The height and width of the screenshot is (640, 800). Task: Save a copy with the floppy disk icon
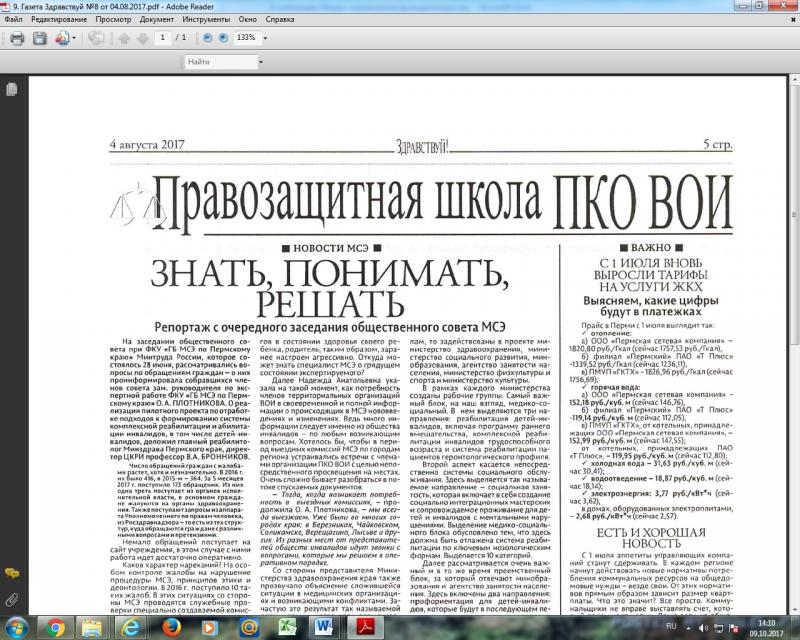(40, 38)
